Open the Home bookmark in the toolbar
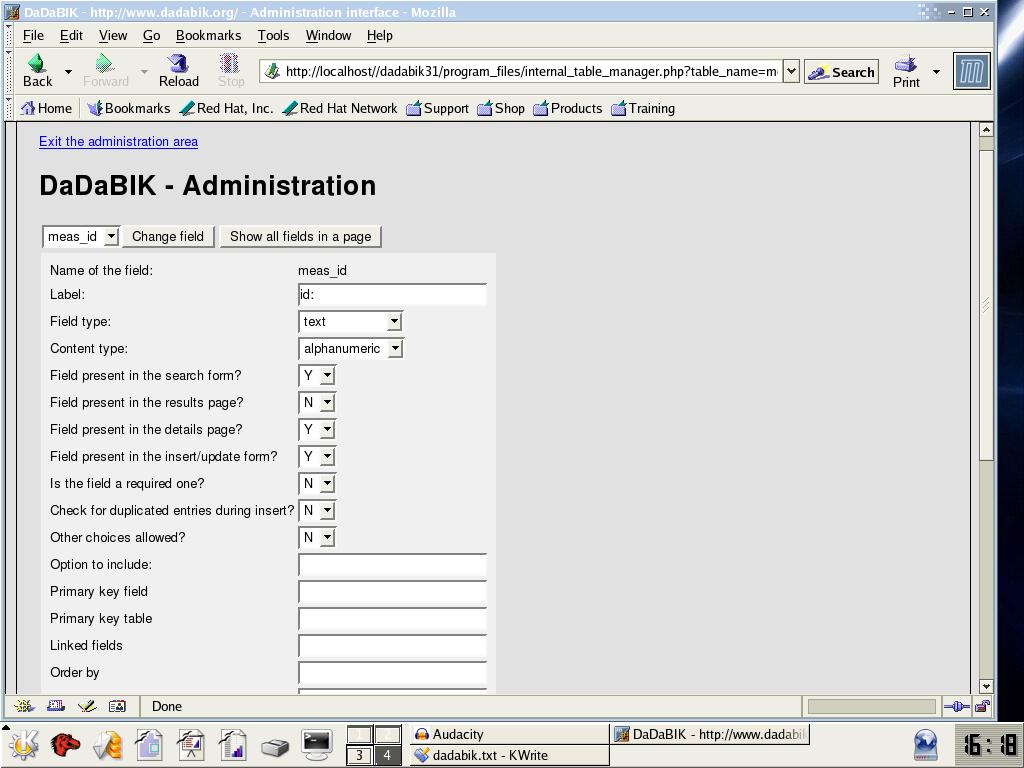 click(x=46, y=108)
